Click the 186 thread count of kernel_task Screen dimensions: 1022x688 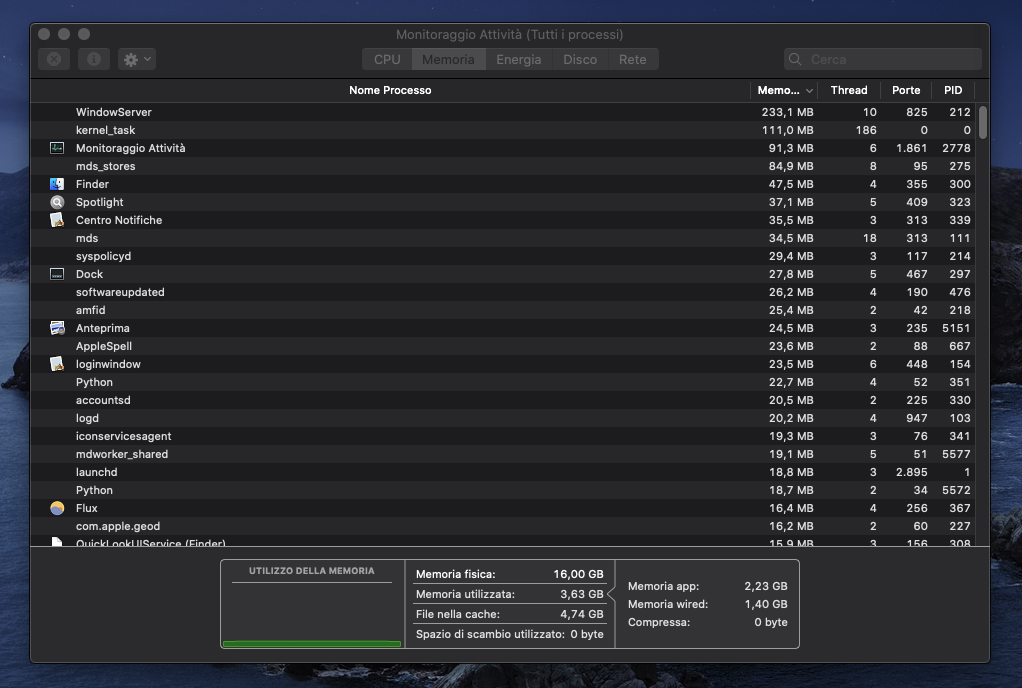(x=866, y=130)
